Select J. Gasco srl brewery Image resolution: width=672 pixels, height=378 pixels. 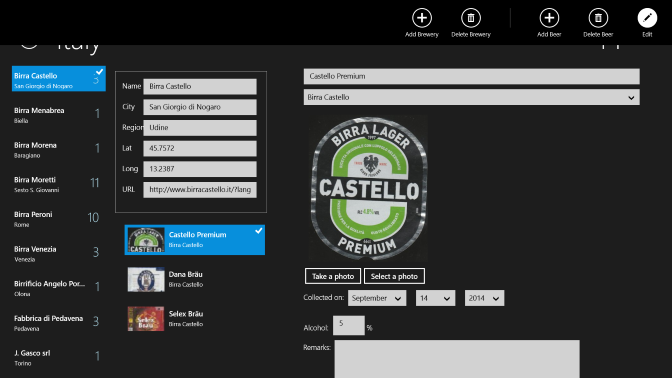click(x=59, y=358)
